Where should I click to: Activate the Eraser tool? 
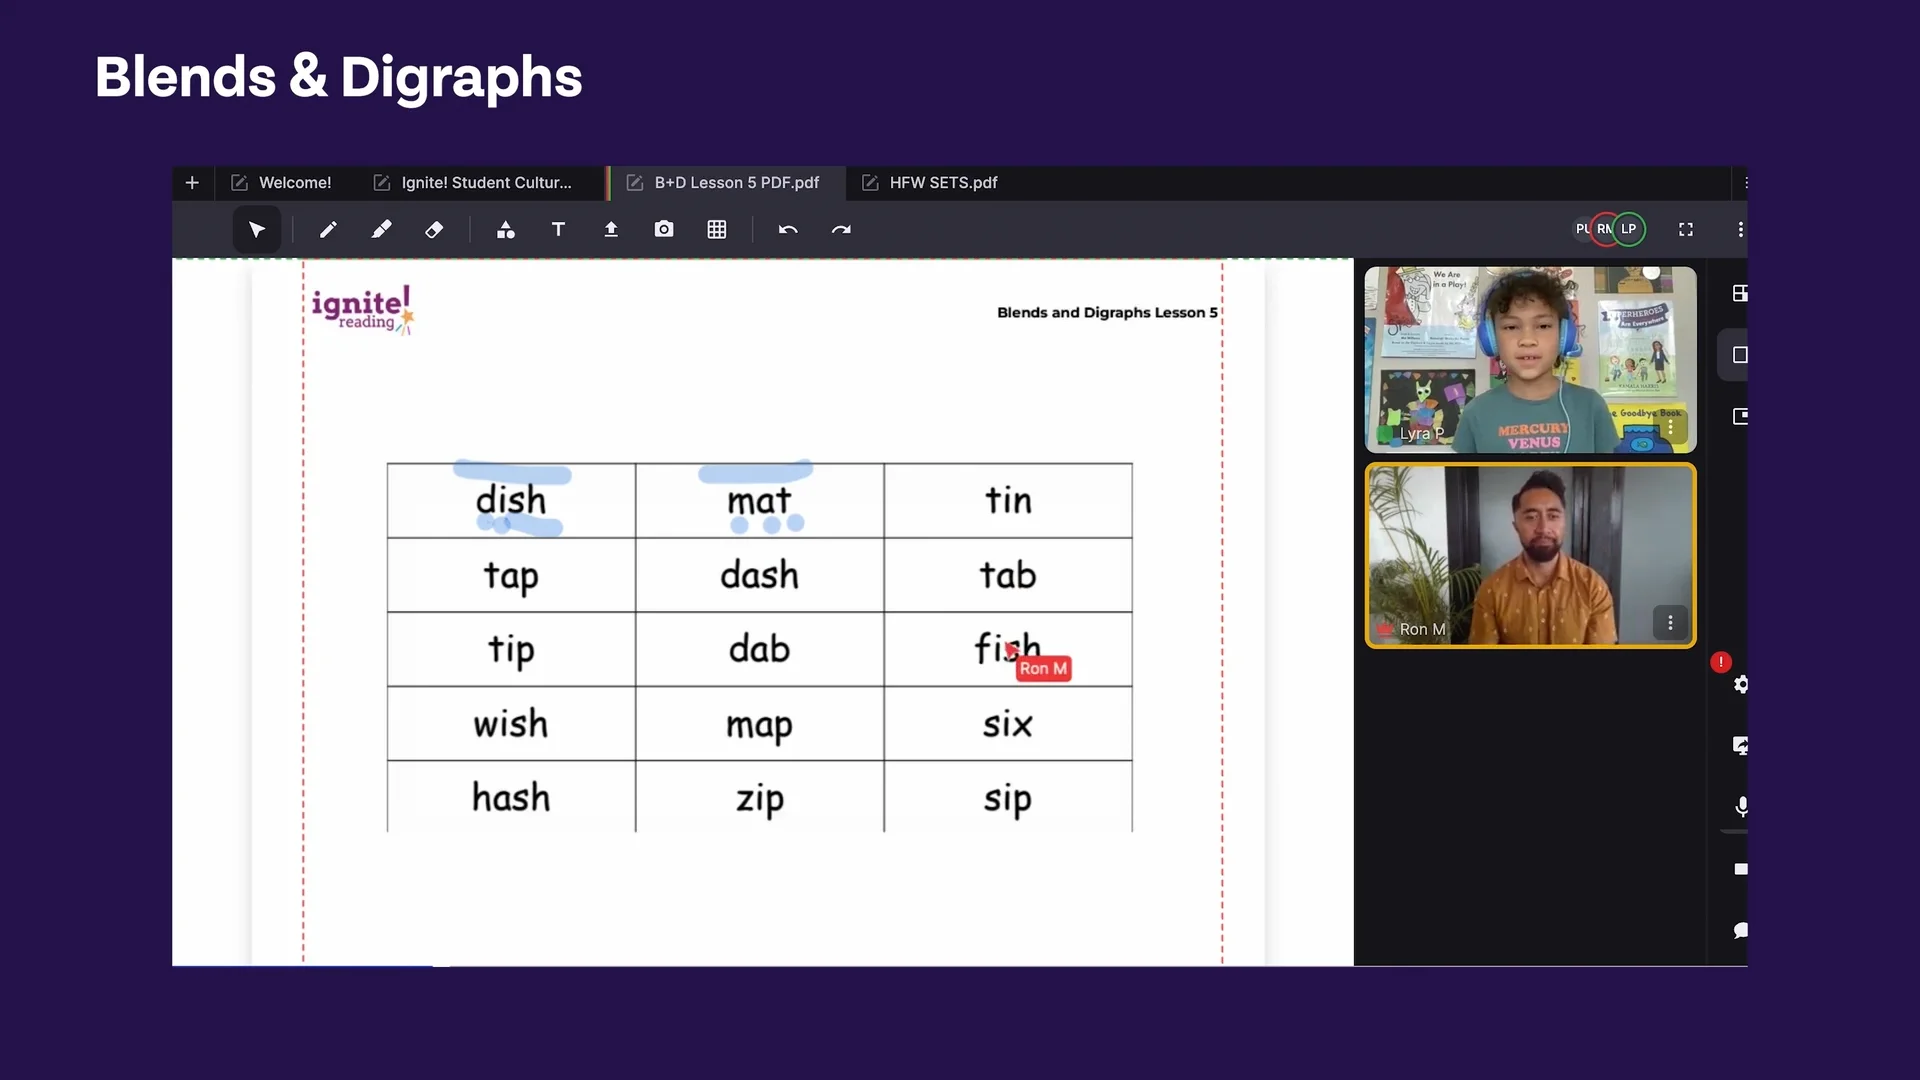click(x=433, y=229)
